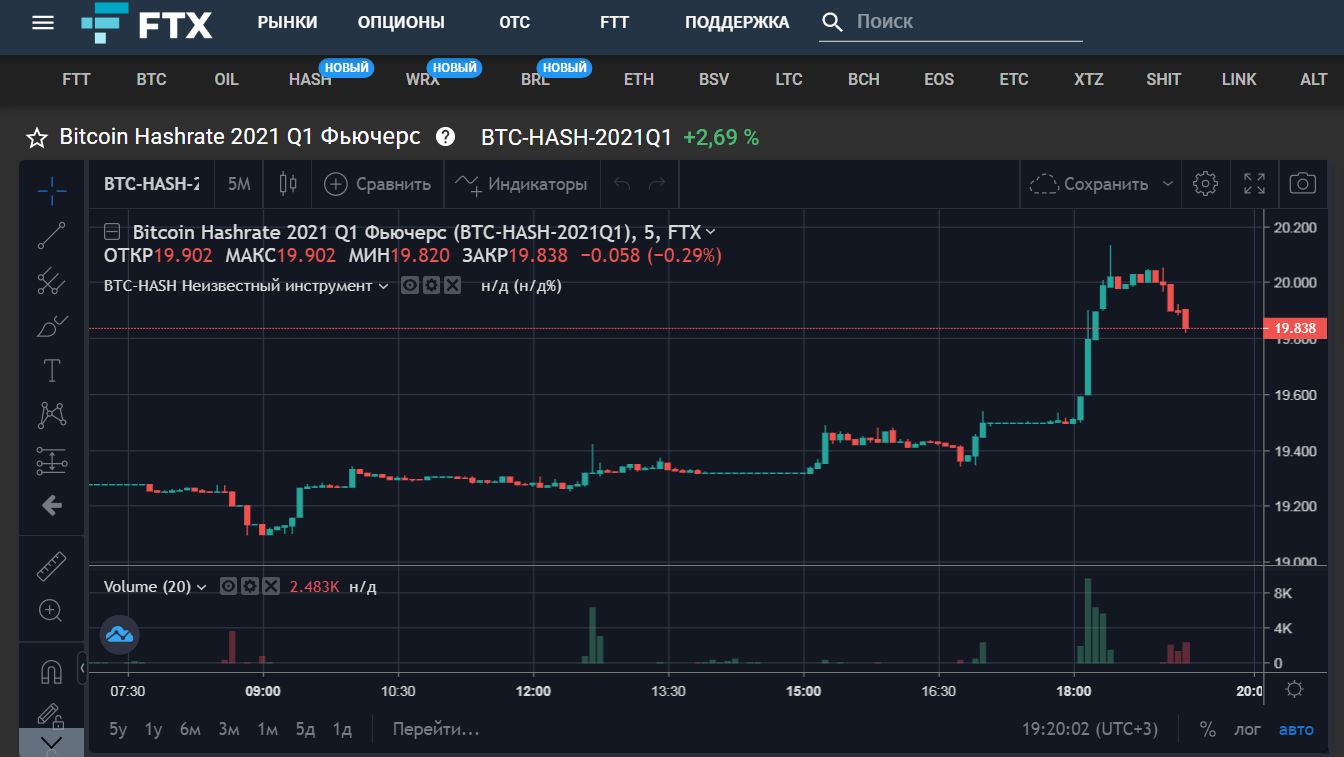
Task: Open chart settings with the gear icon
Action: click(1206, 184)
